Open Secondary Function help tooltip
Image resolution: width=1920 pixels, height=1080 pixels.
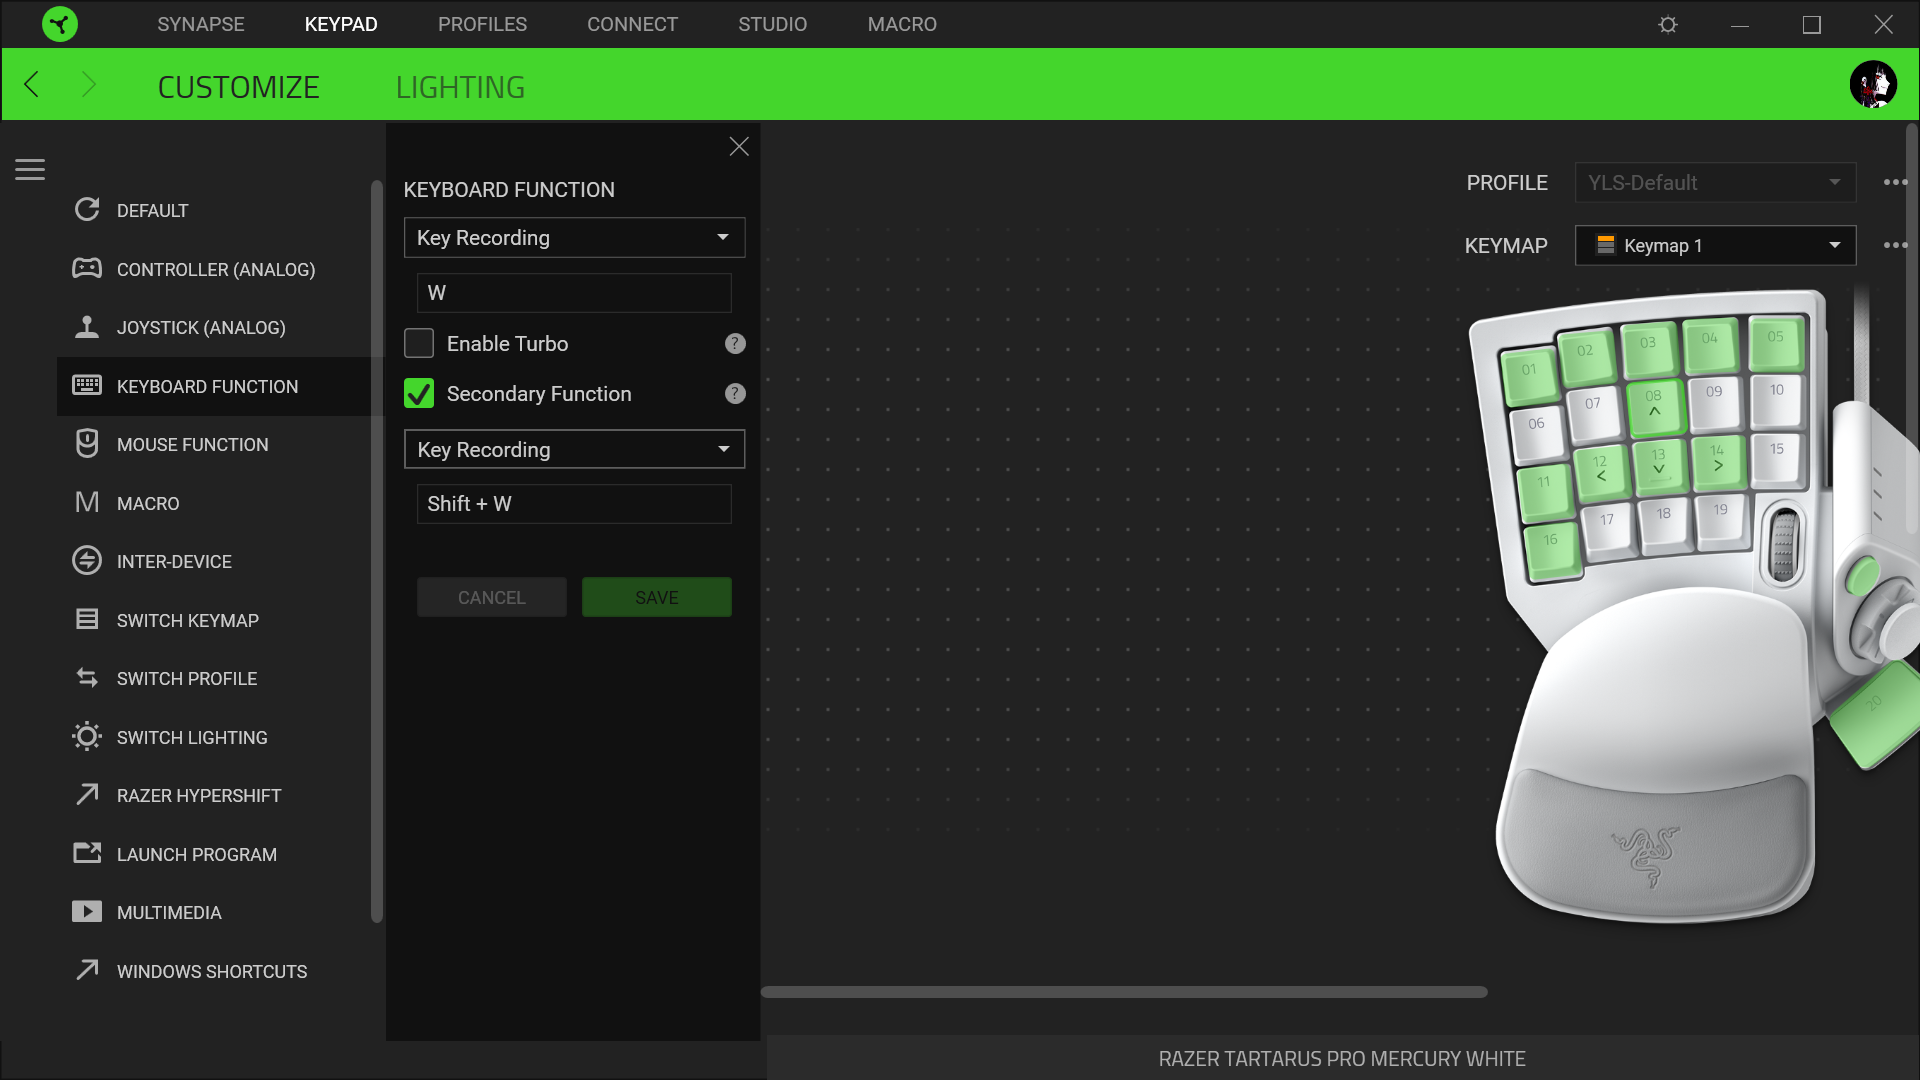[x=735, y=393]
